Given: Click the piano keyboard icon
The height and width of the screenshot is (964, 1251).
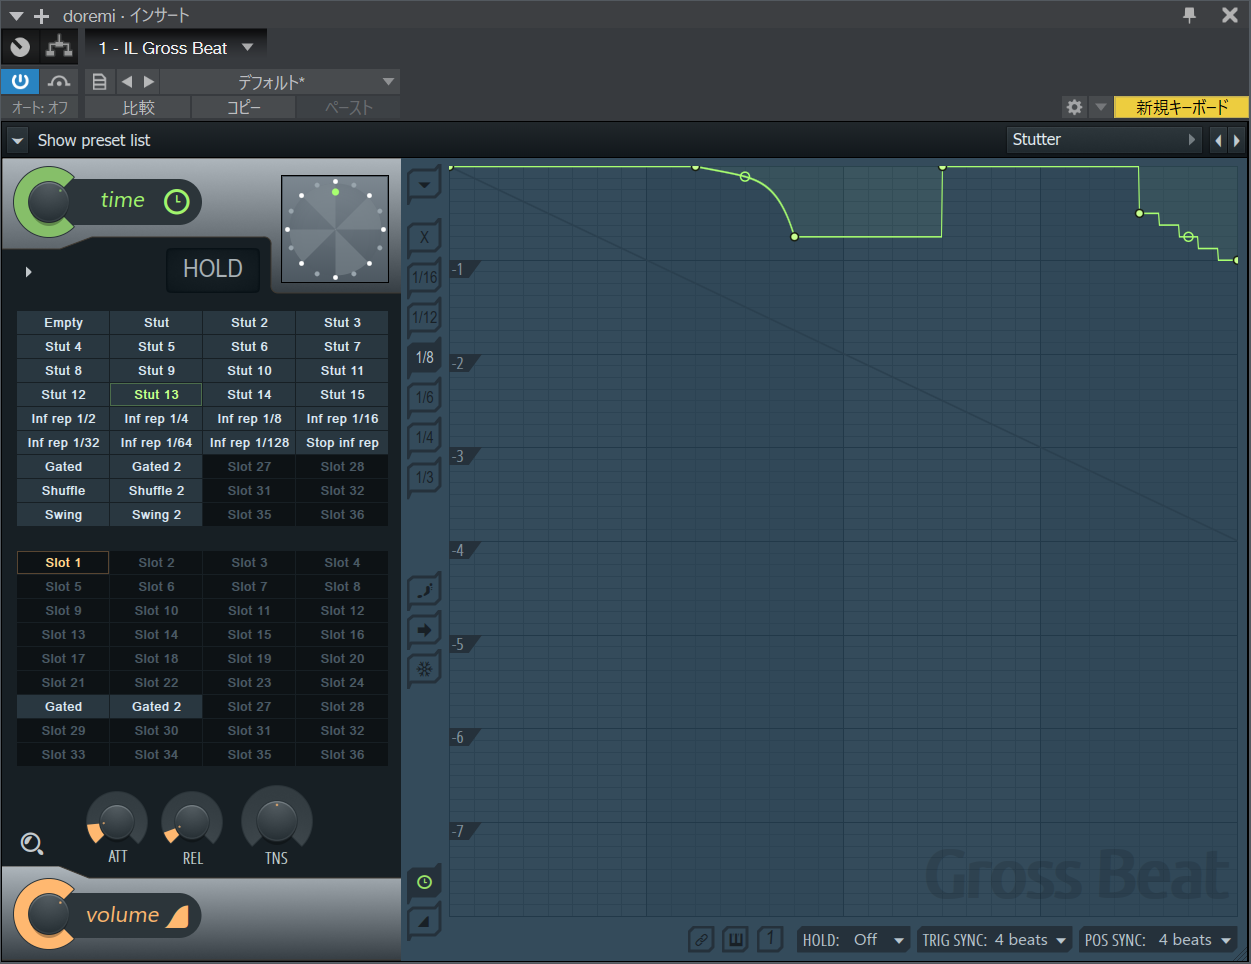Looking at the screenshot, I should pyautogui.click(x=735, y=940).
